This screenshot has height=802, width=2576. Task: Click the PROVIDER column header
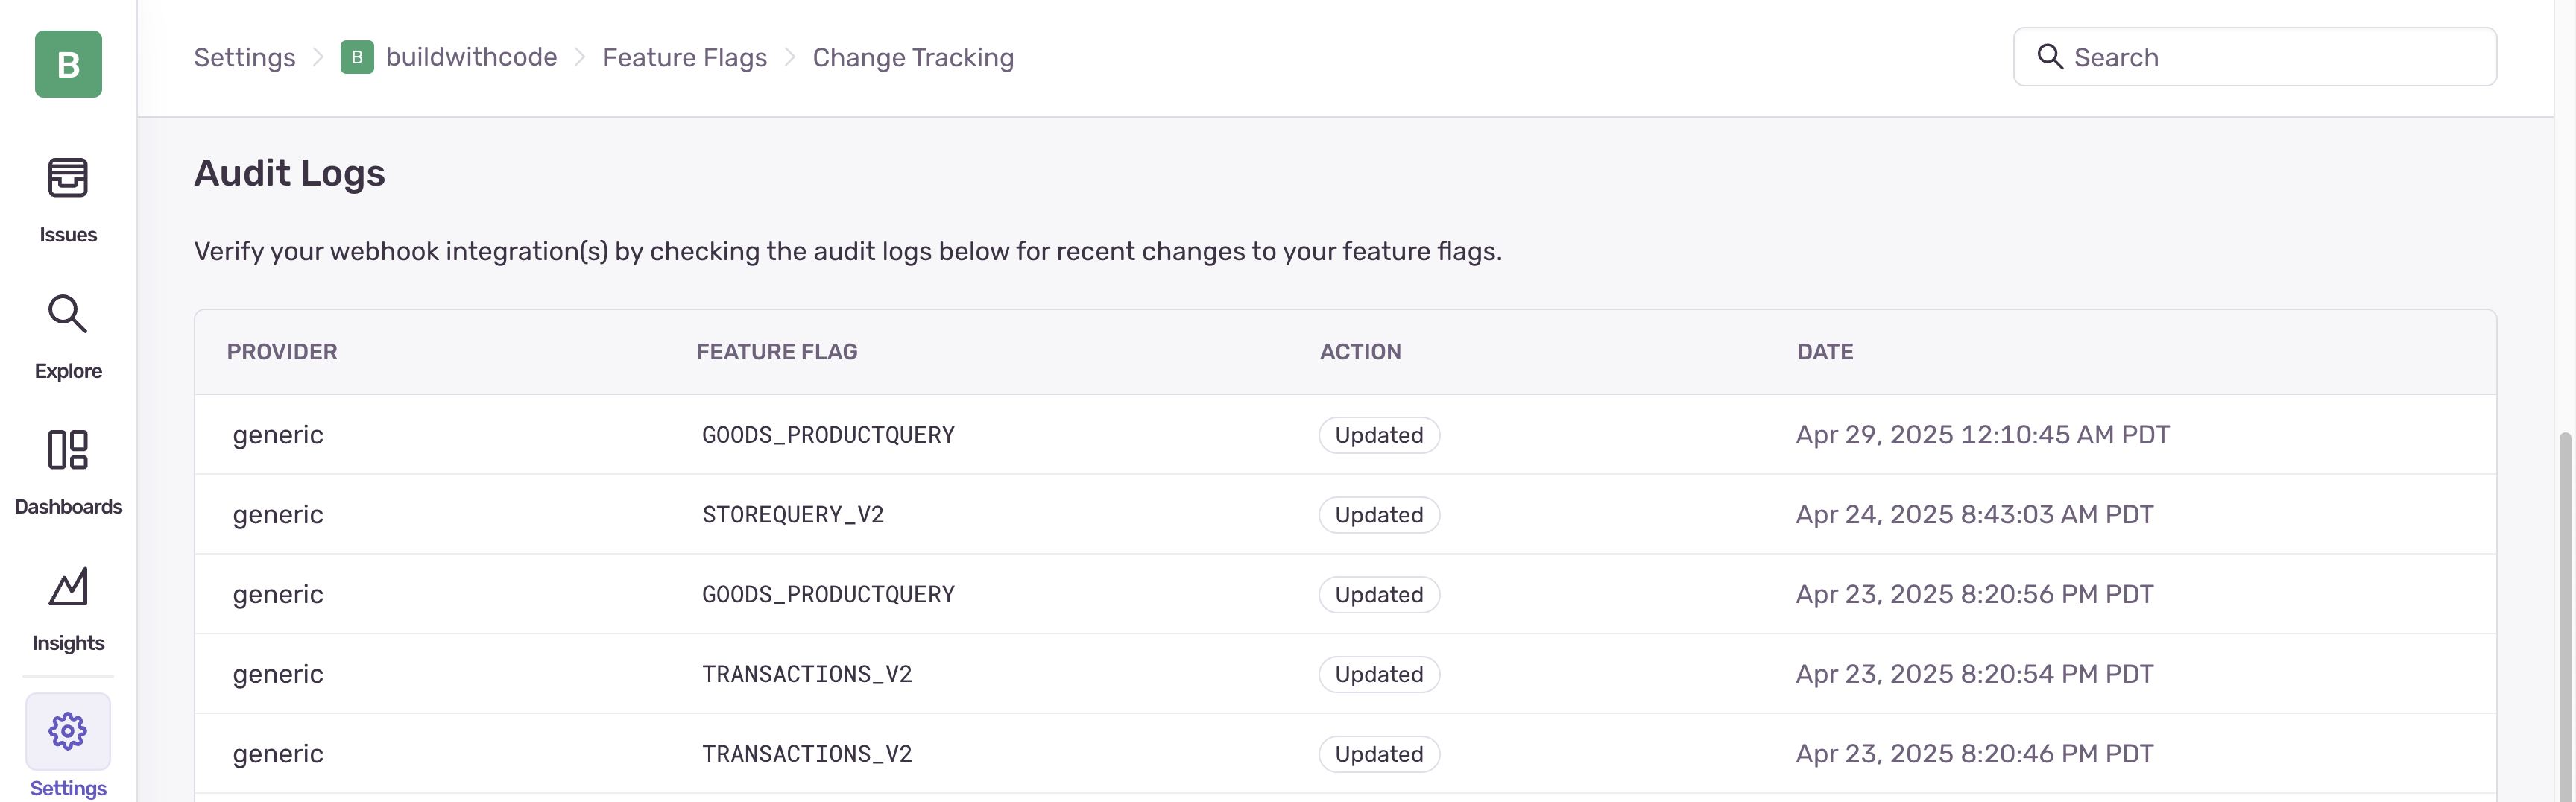click(281, 351)
